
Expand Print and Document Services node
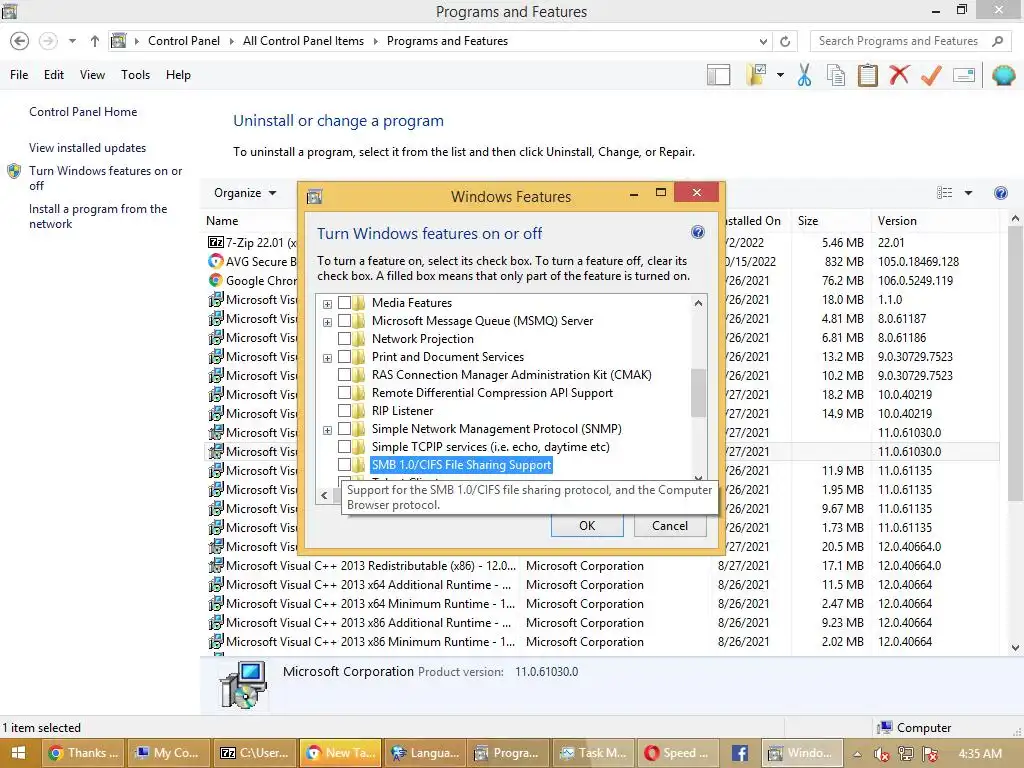pos(327,358)
